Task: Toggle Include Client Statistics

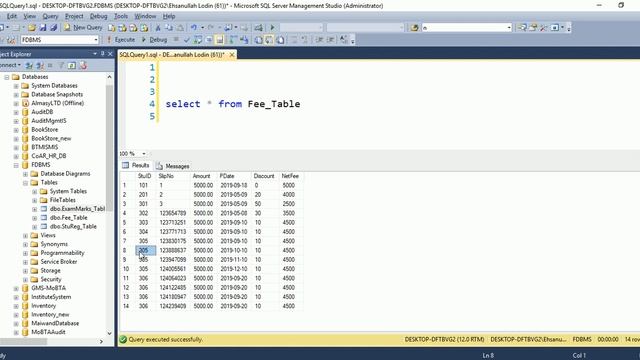Action: [x=244, y=40]
